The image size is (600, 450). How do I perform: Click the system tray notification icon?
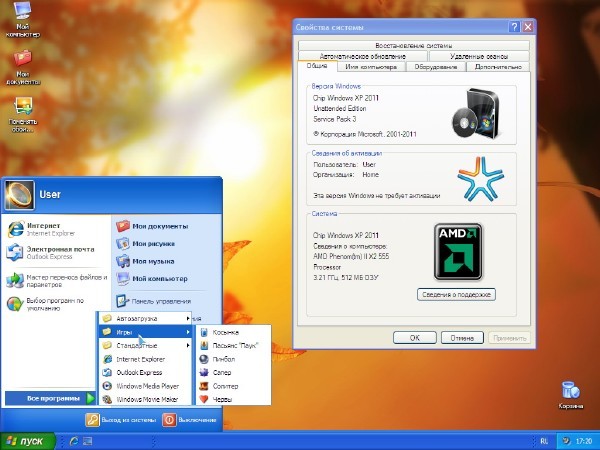click(x=567, y=441)
